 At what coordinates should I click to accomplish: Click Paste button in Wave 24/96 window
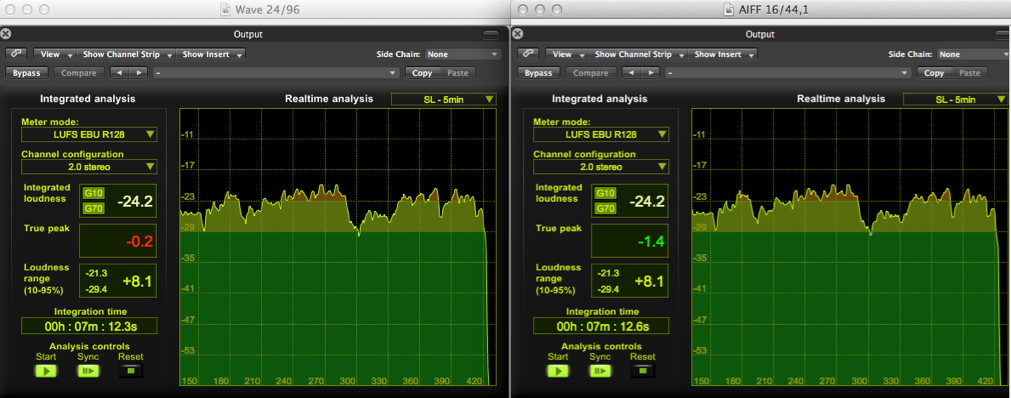click(x=458, y=73)
